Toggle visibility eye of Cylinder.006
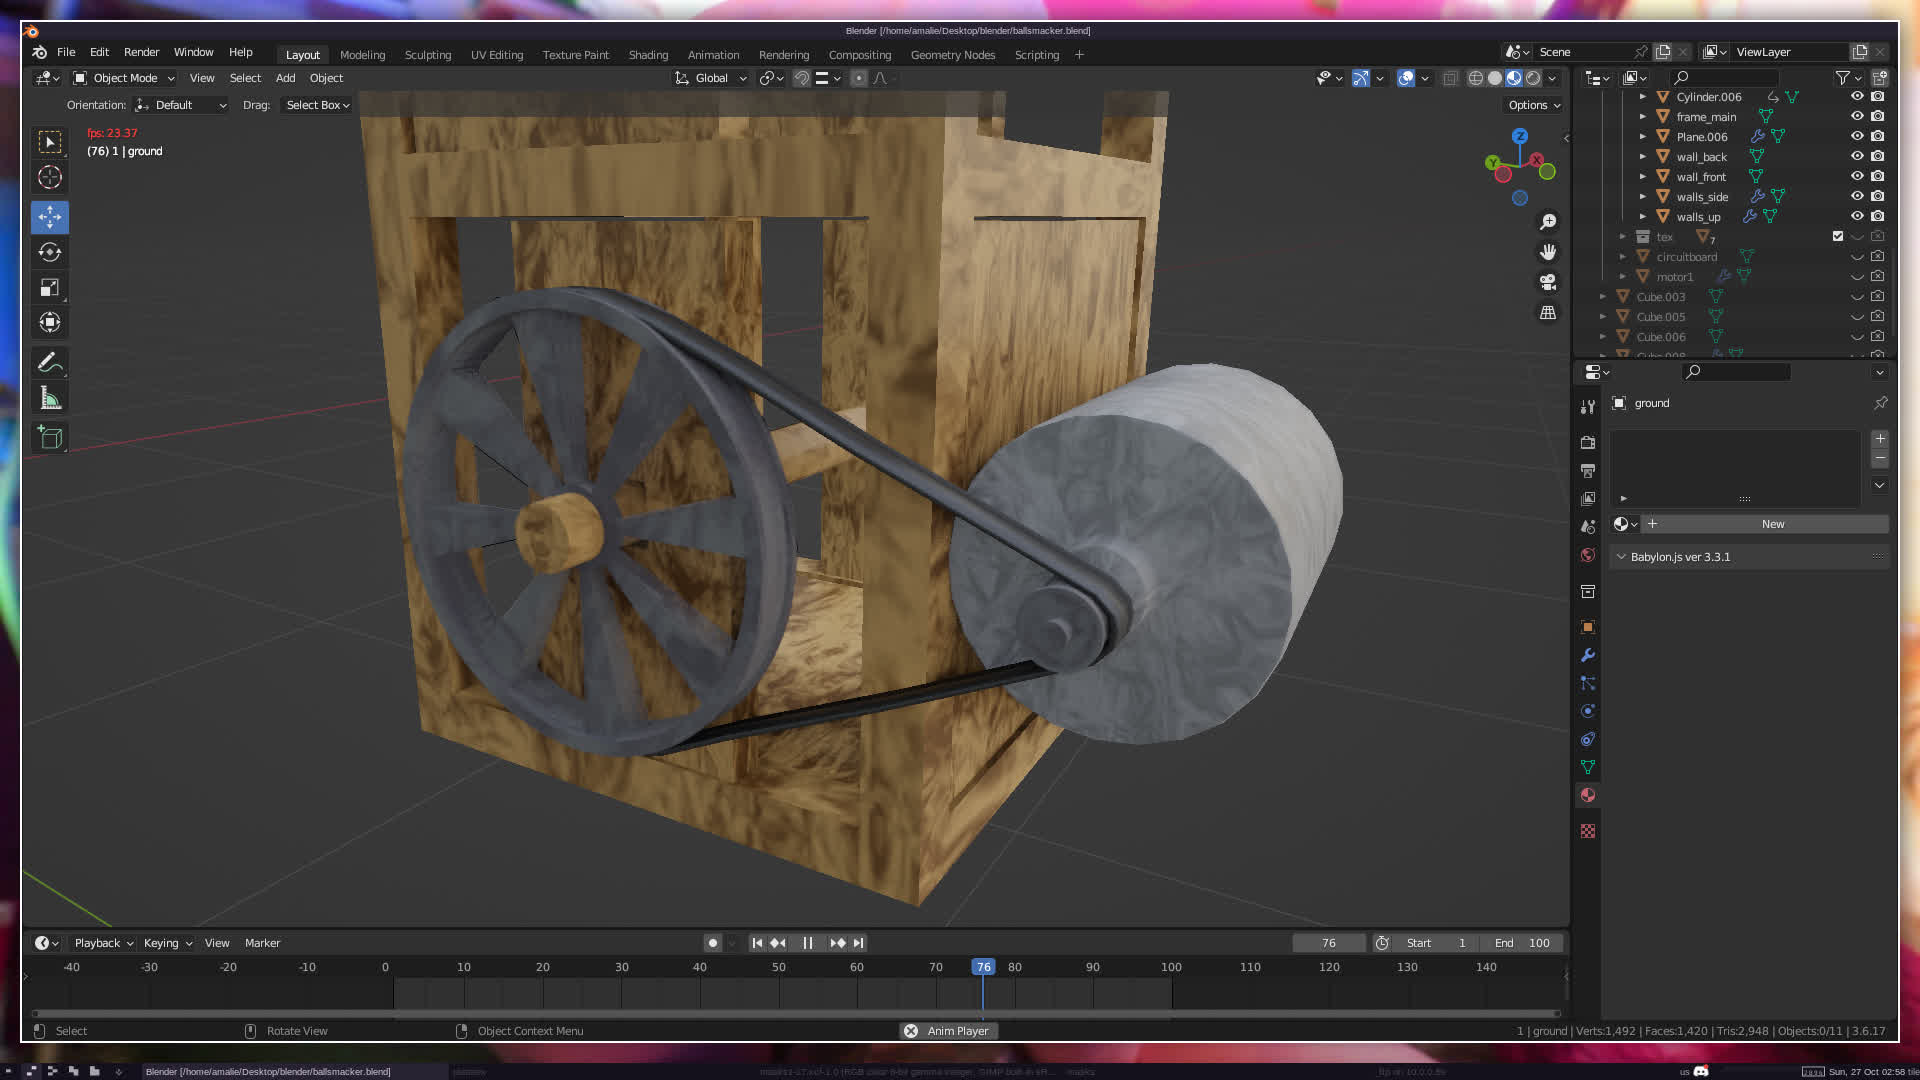 (1857, 97)
